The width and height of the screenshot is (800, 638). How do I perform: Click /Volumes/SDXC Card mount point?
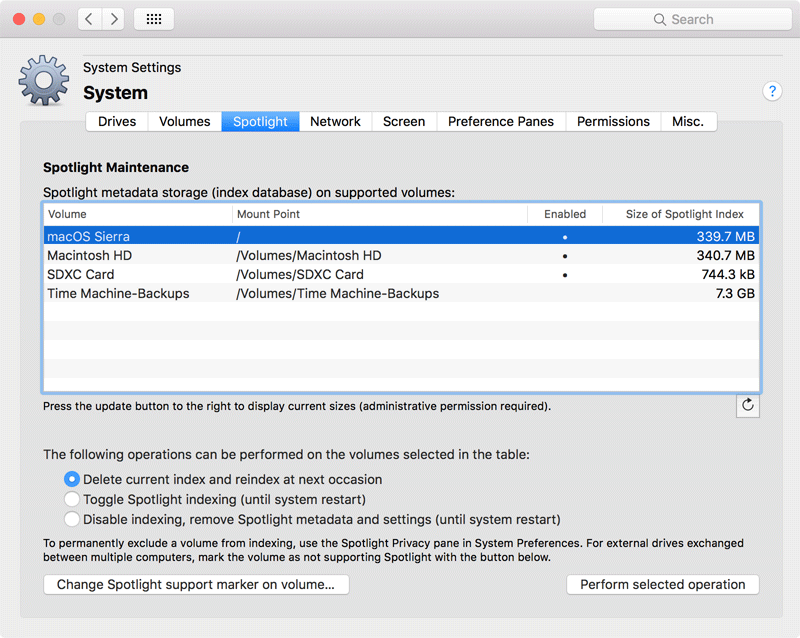(x=300, y=275)
